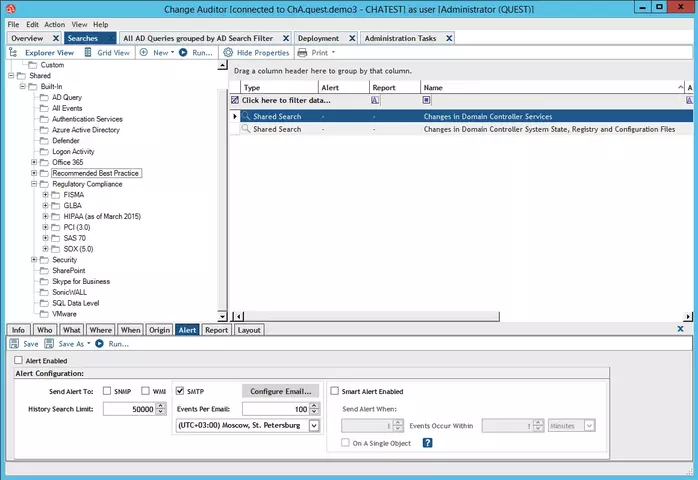Click the Configure Email button
The width and height of the screenshot is (698, 480).
(x=280, y=391)
